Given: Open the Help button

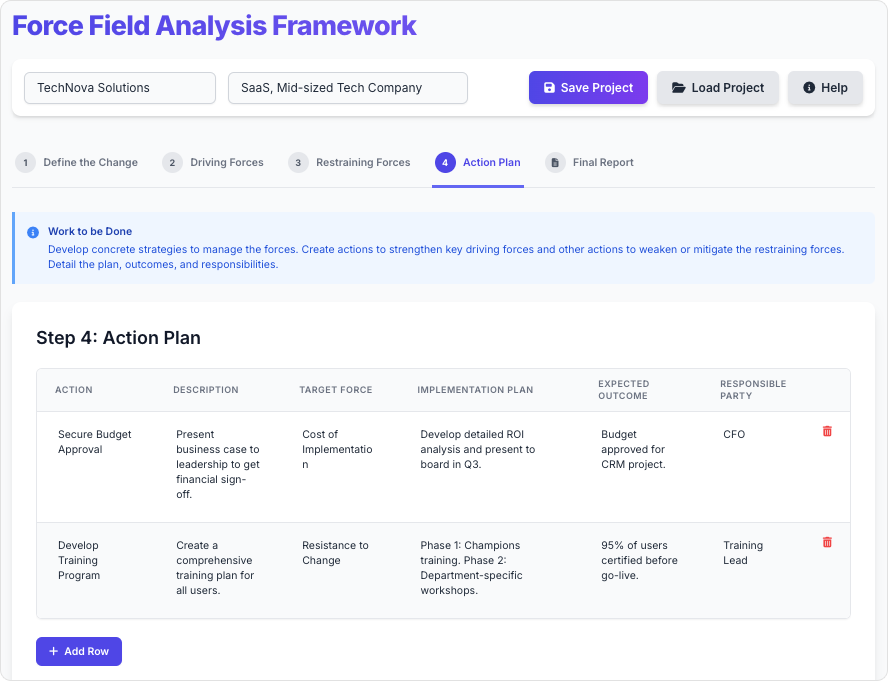Looking at the screenshot, I should coord(825,88).
